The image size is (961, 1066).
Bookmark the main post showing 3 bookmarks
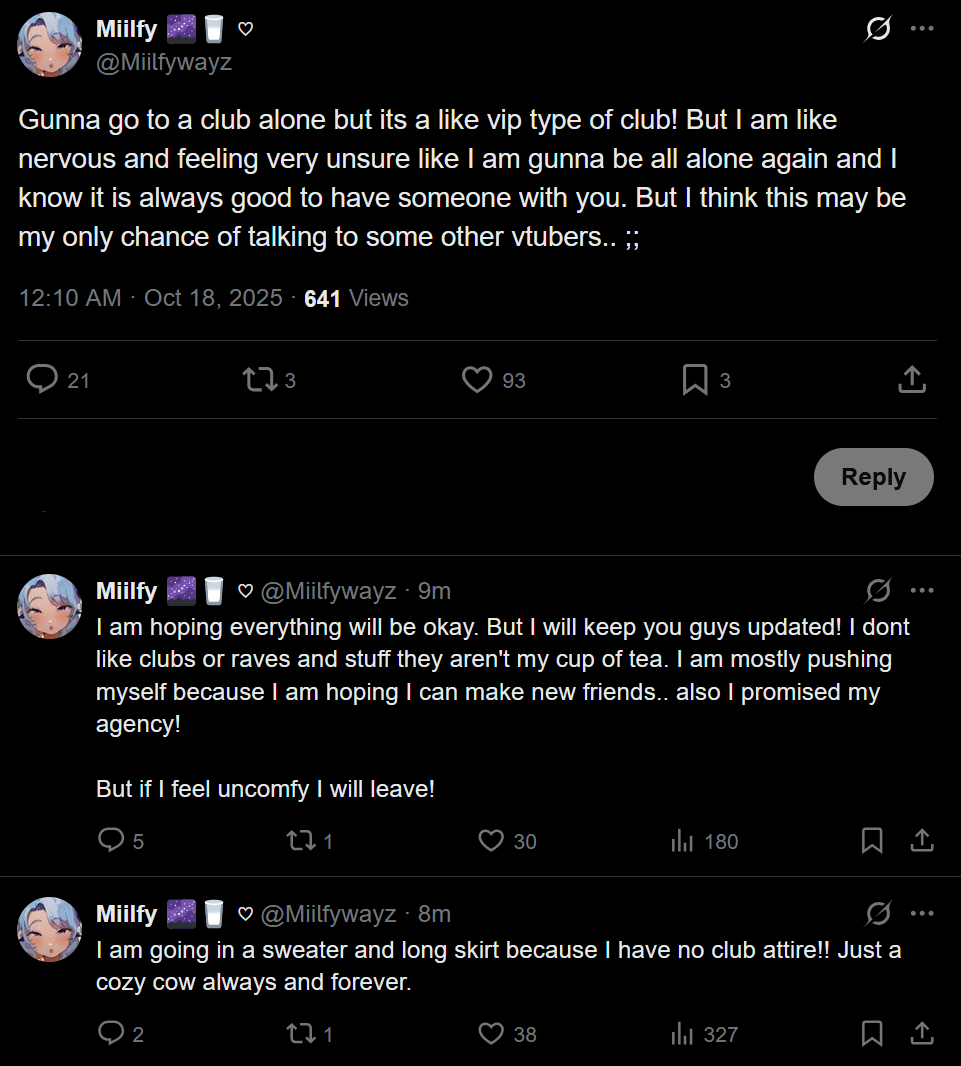click(695, 379)
